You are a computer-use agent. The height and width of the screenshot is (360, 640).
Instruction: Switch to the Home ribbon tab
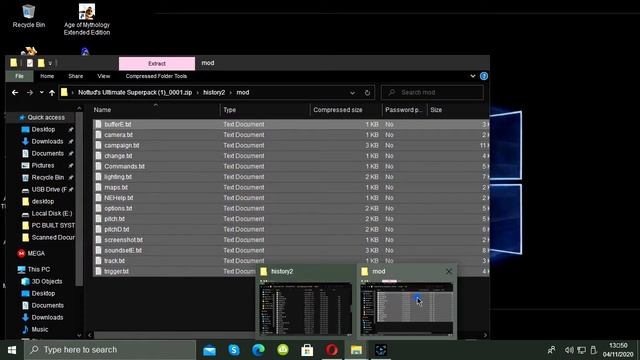tap(47, 76)
